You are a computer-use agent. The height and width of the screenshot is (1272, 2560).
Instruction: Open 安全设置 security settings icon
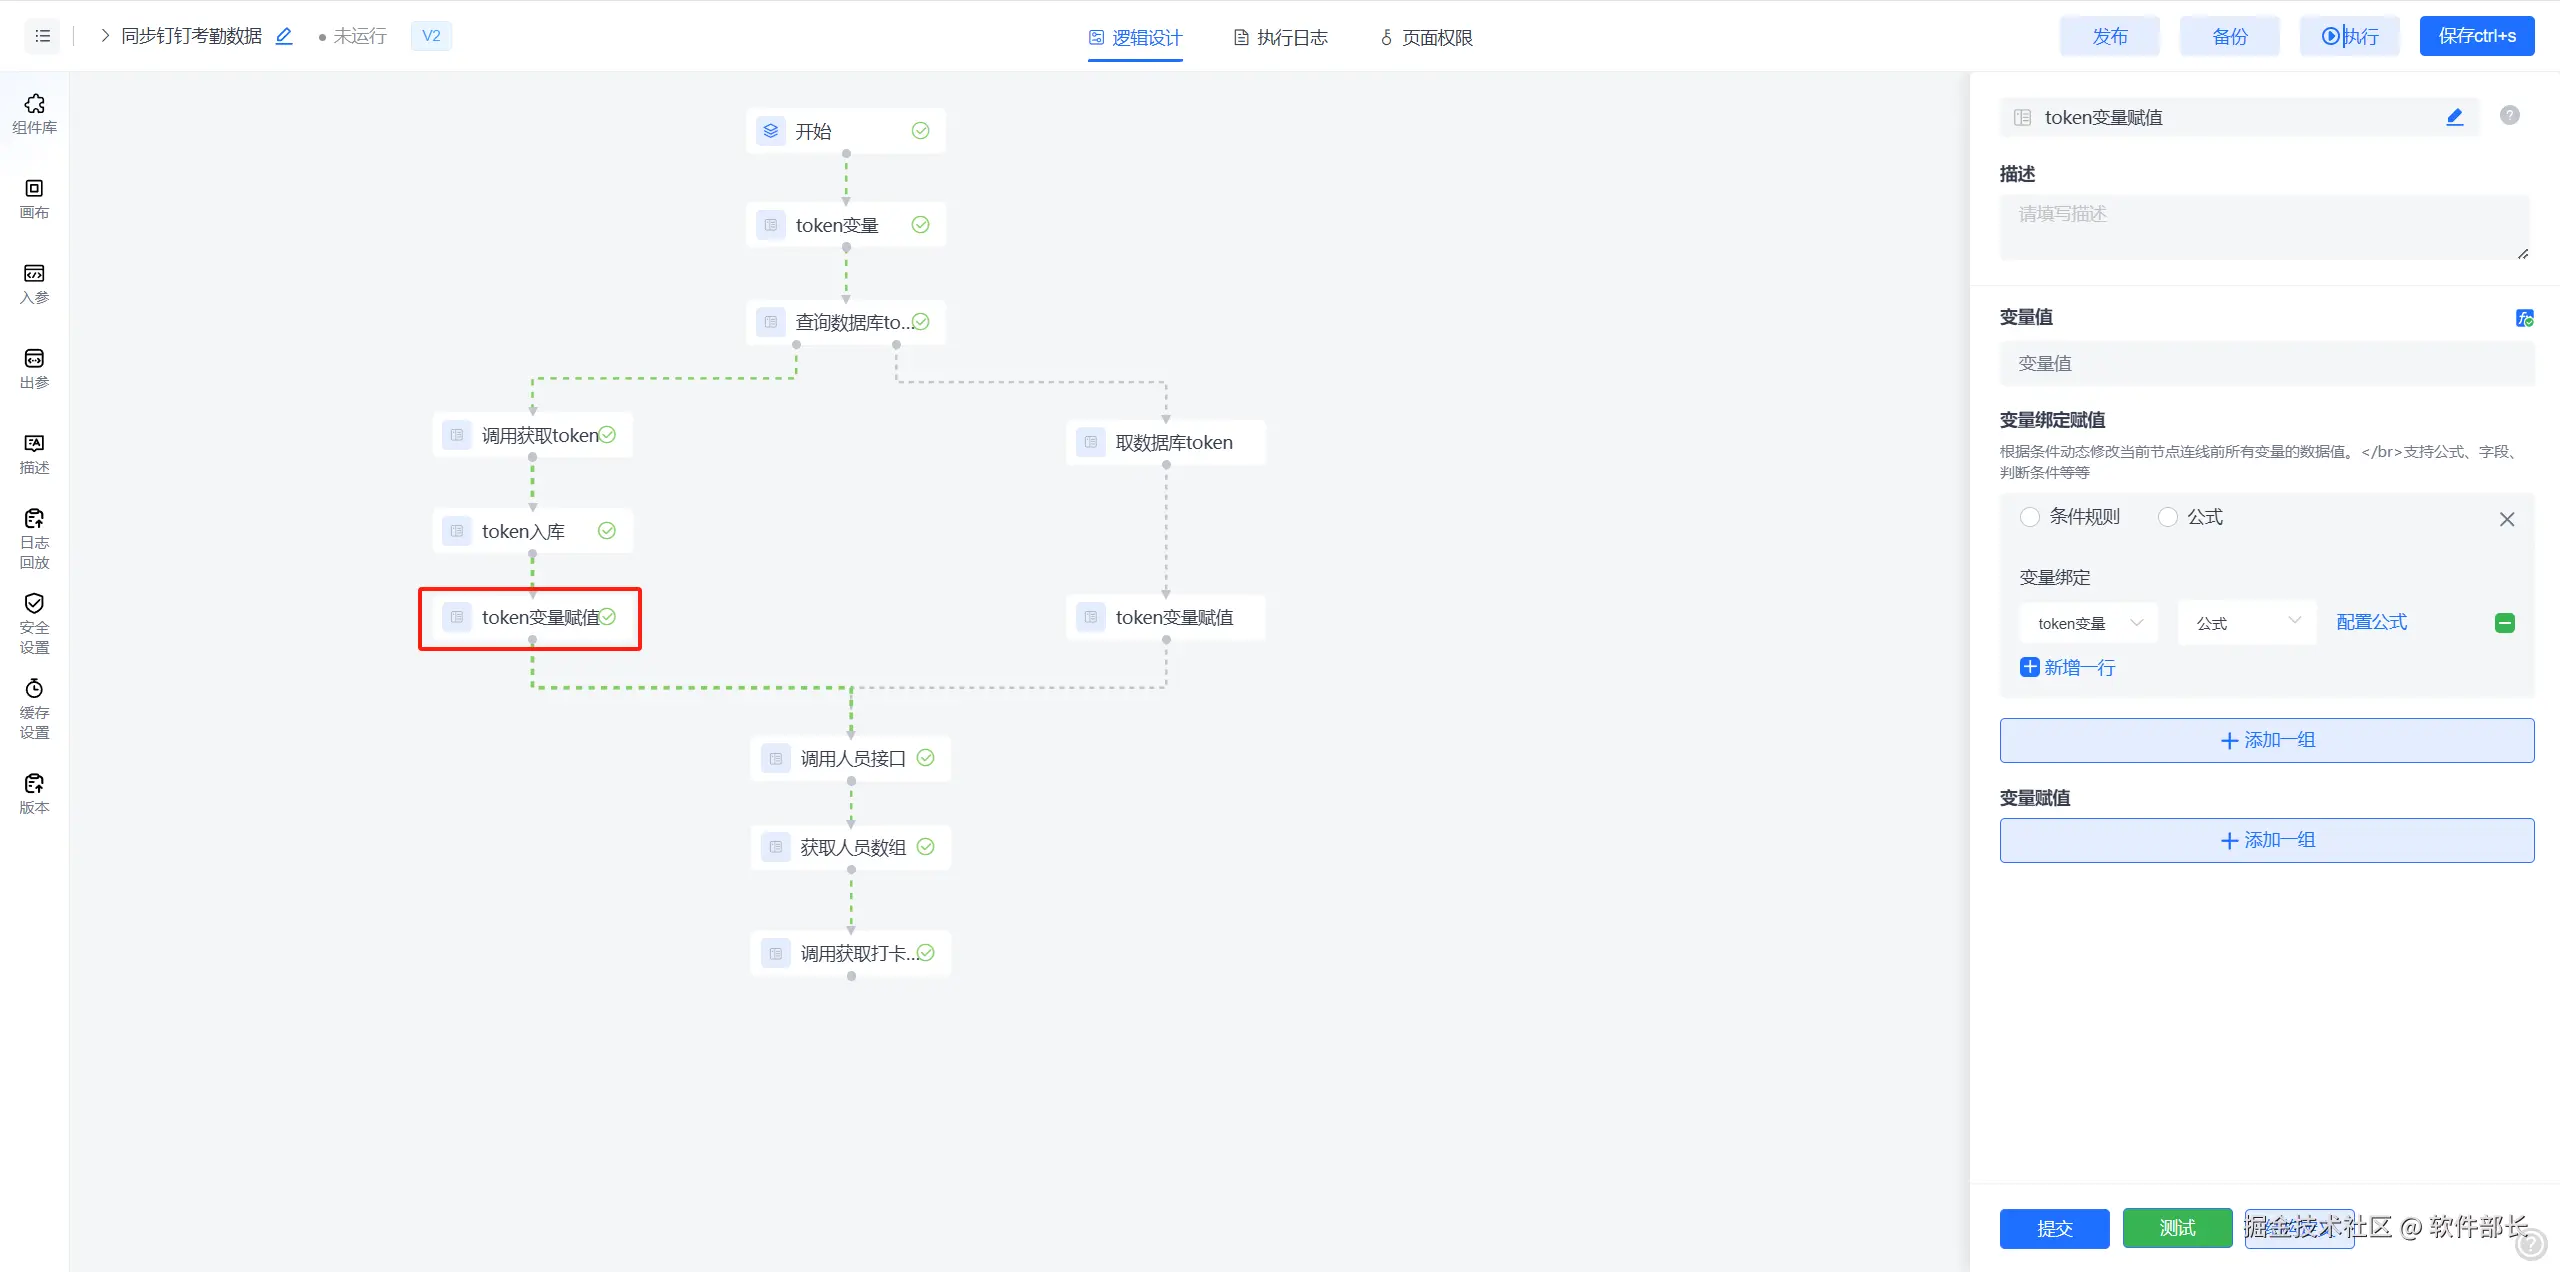[34, 623]
